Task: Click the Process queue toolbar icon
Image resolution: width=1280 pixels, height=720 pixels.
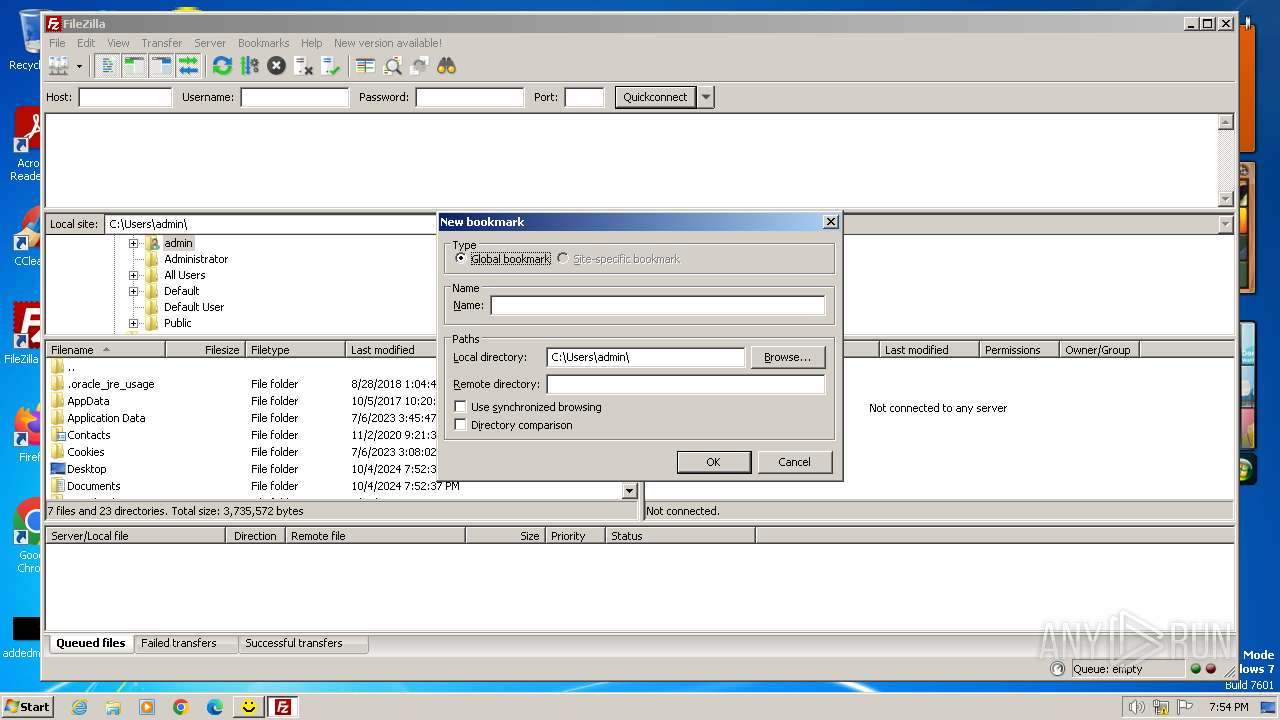Action: tap(249, 66)
